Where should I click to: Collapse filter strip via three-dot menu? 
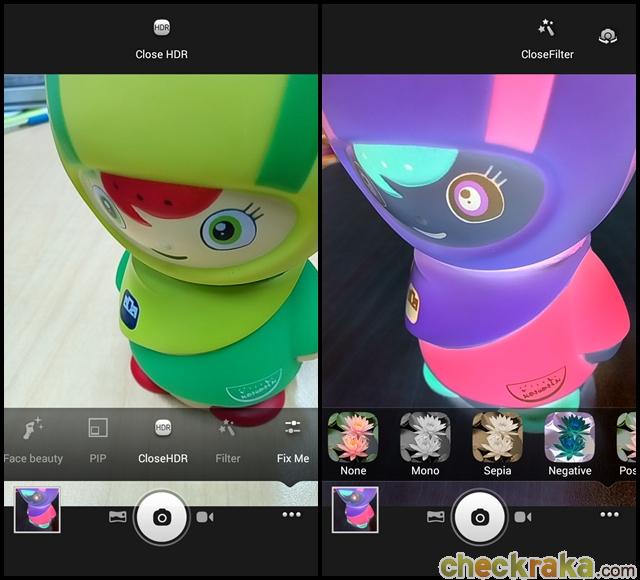[x=609, y=514]
